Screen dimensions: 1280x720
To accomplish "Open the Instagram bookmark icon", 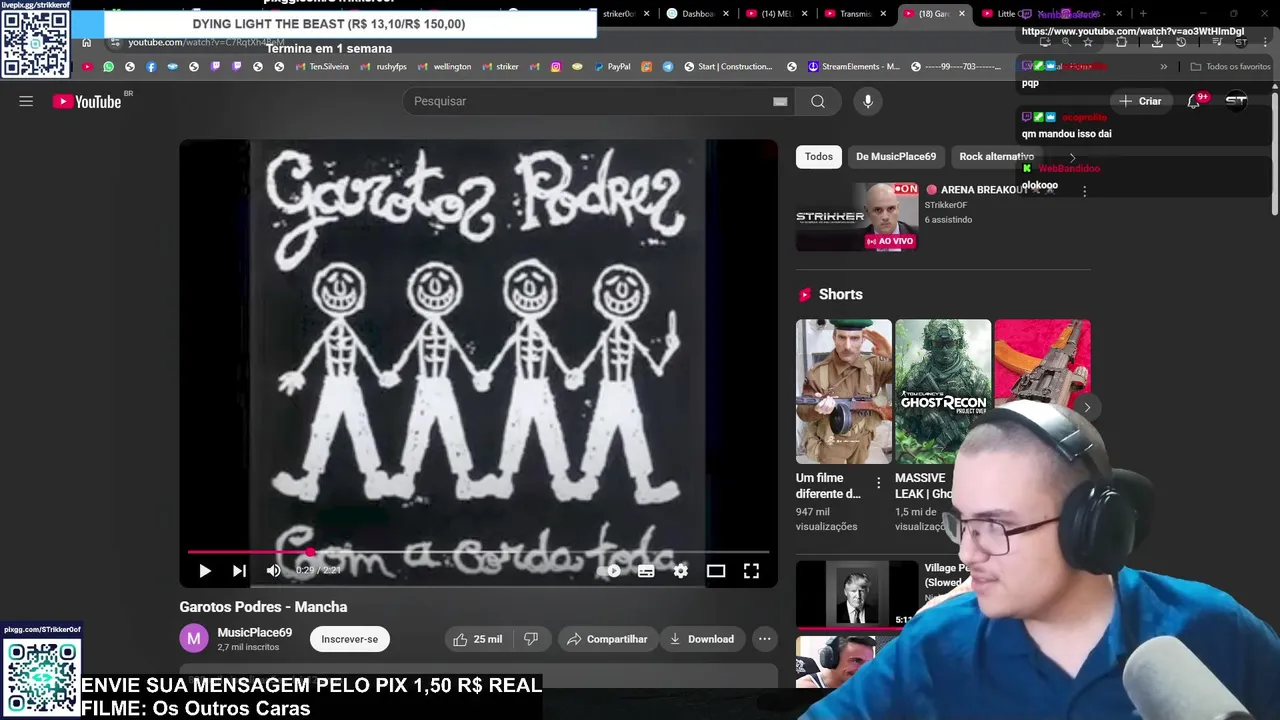I will point(556,67).
